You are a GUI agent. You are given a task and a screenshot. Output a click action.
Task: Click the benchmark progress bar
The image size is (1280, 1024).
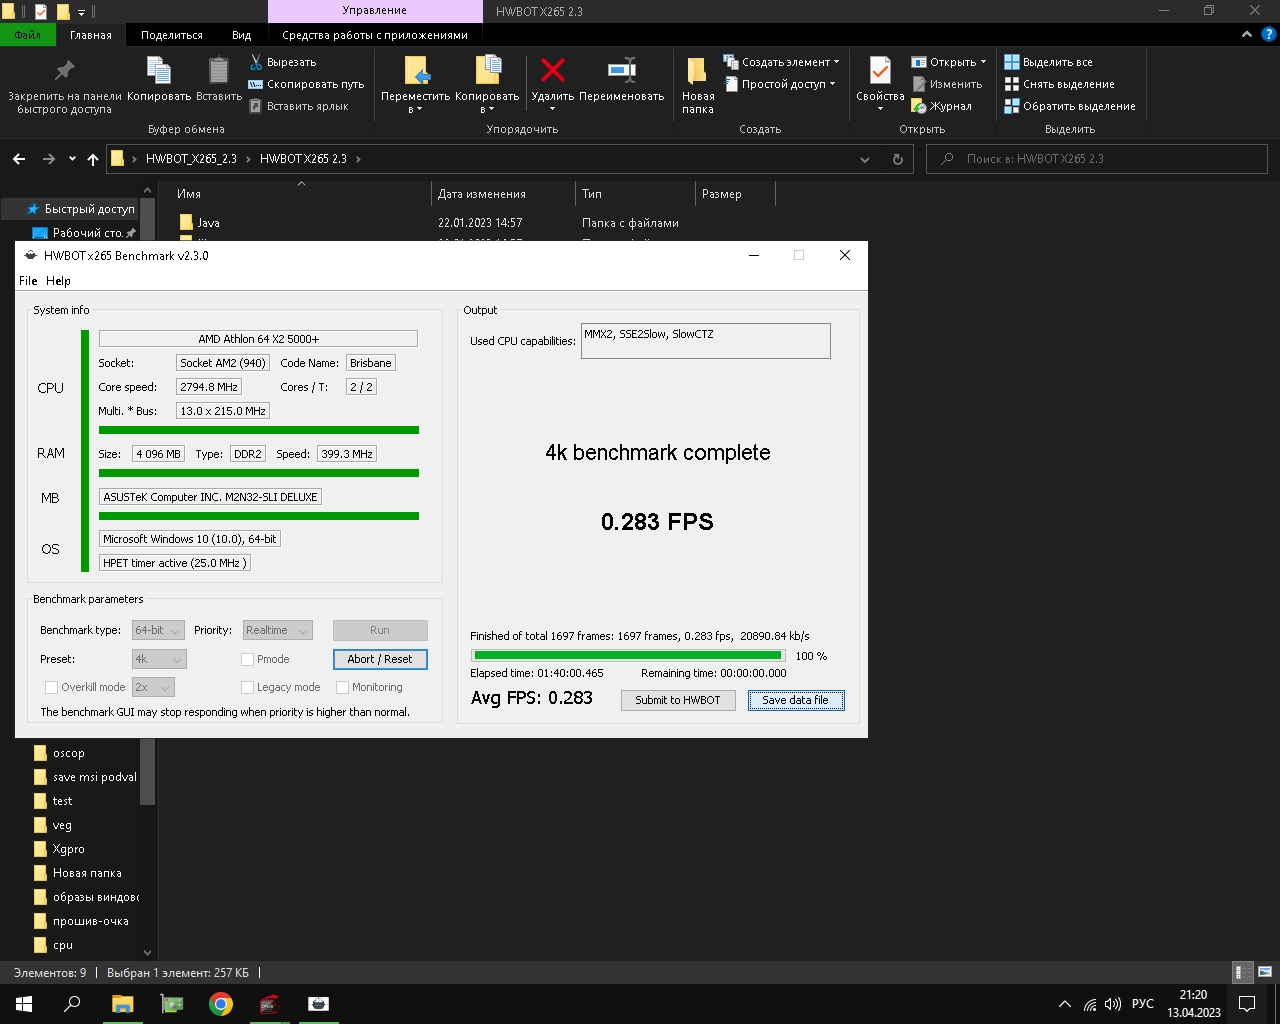tap(628, 656)
